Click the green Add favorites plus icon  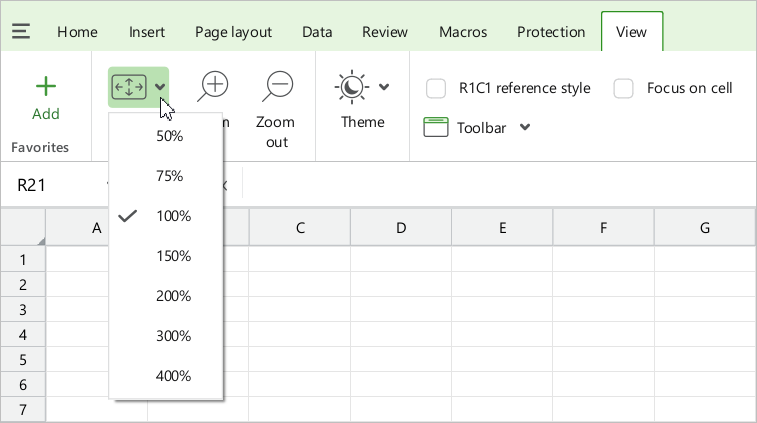(46, 86)
